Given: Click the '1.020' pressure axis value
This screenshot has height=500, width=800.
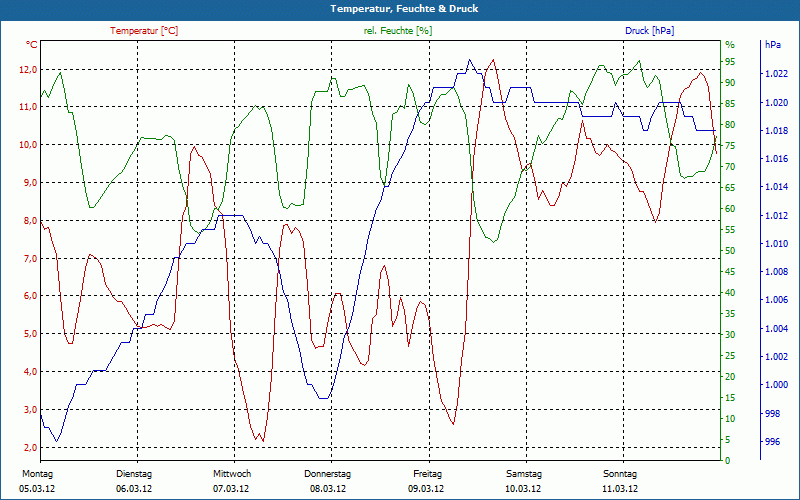Looking at the screenshot, I should tap(776, 103).
